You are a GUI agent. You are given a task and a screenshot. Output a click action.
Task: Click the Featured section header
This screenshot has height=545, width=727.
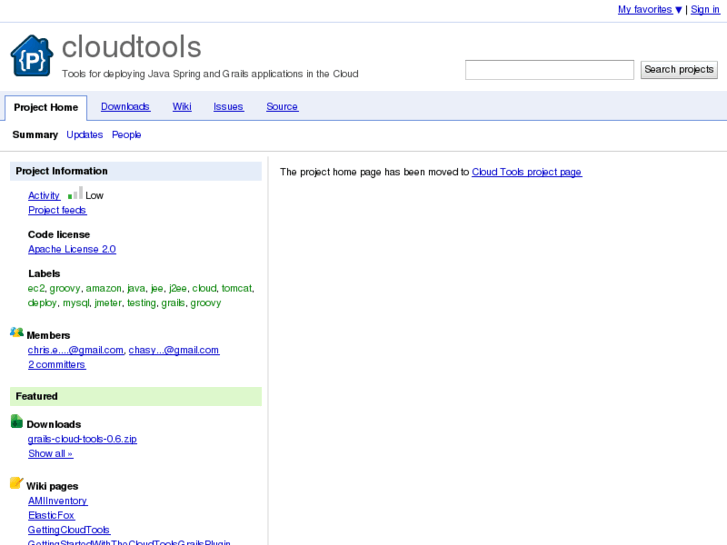[136, 397]
